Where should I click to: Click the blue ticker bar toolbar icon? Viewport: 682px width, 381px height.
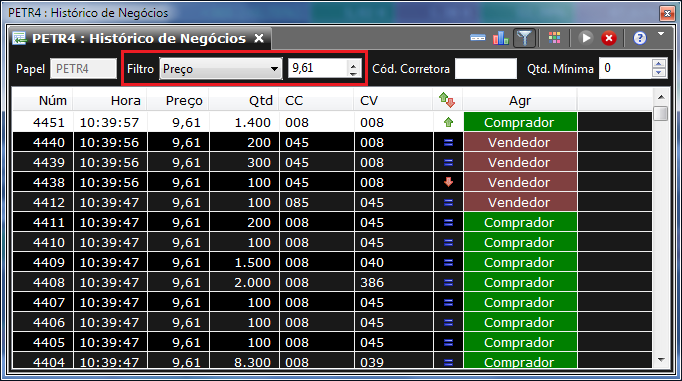(478, 38)
